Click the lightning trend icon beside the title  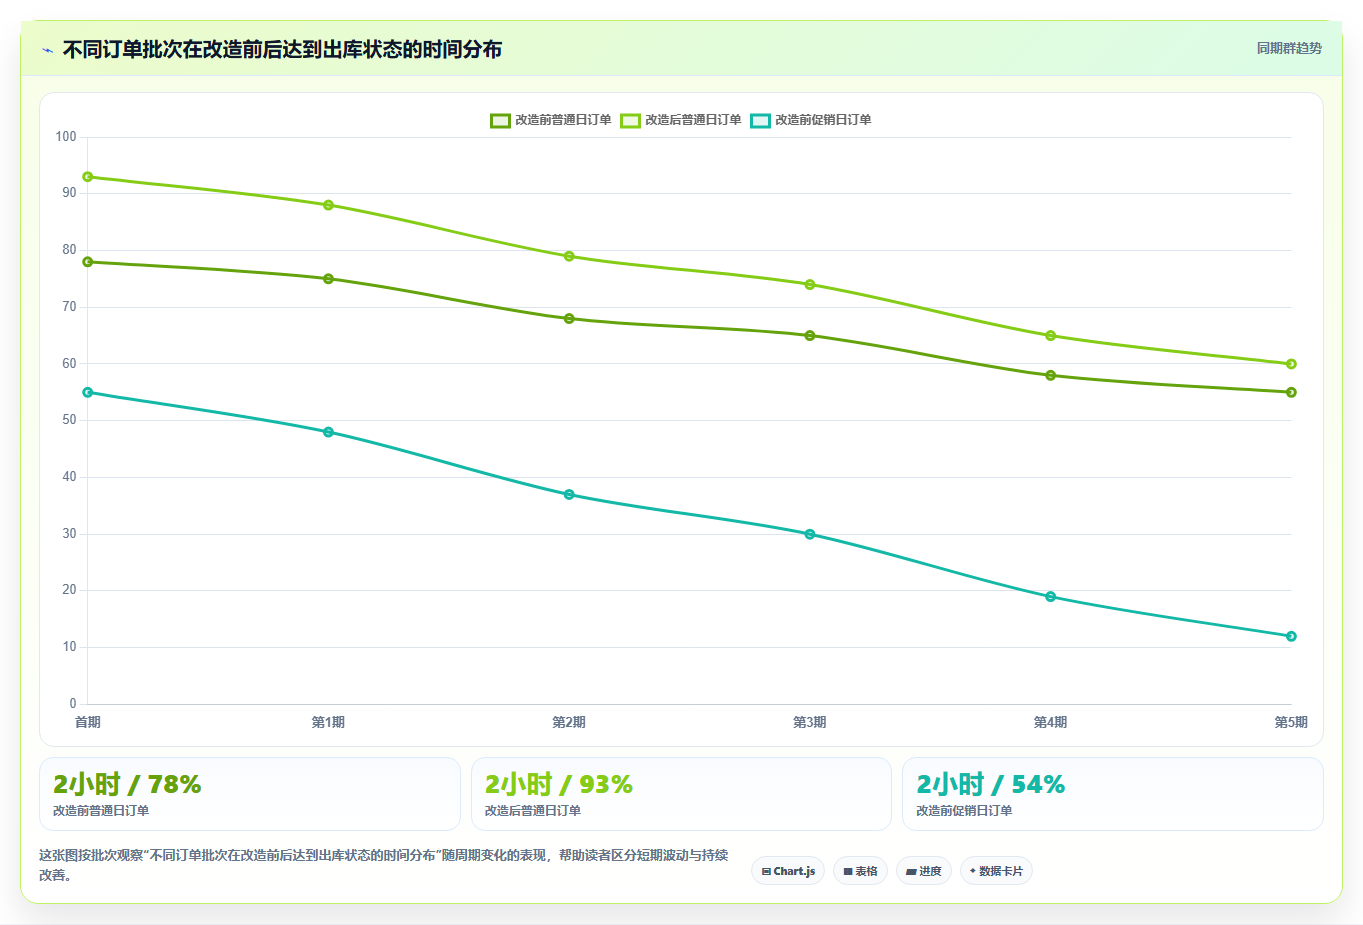(x=47, y=50)
